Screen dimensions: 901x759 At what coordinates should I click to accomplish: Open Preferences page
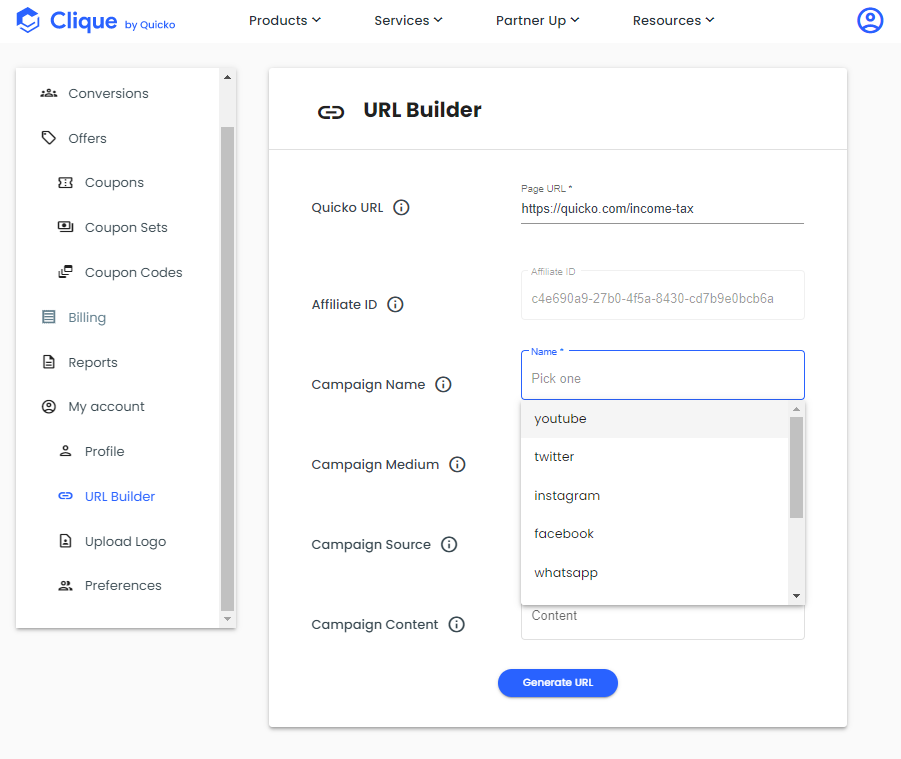click(x=124, y=585)
